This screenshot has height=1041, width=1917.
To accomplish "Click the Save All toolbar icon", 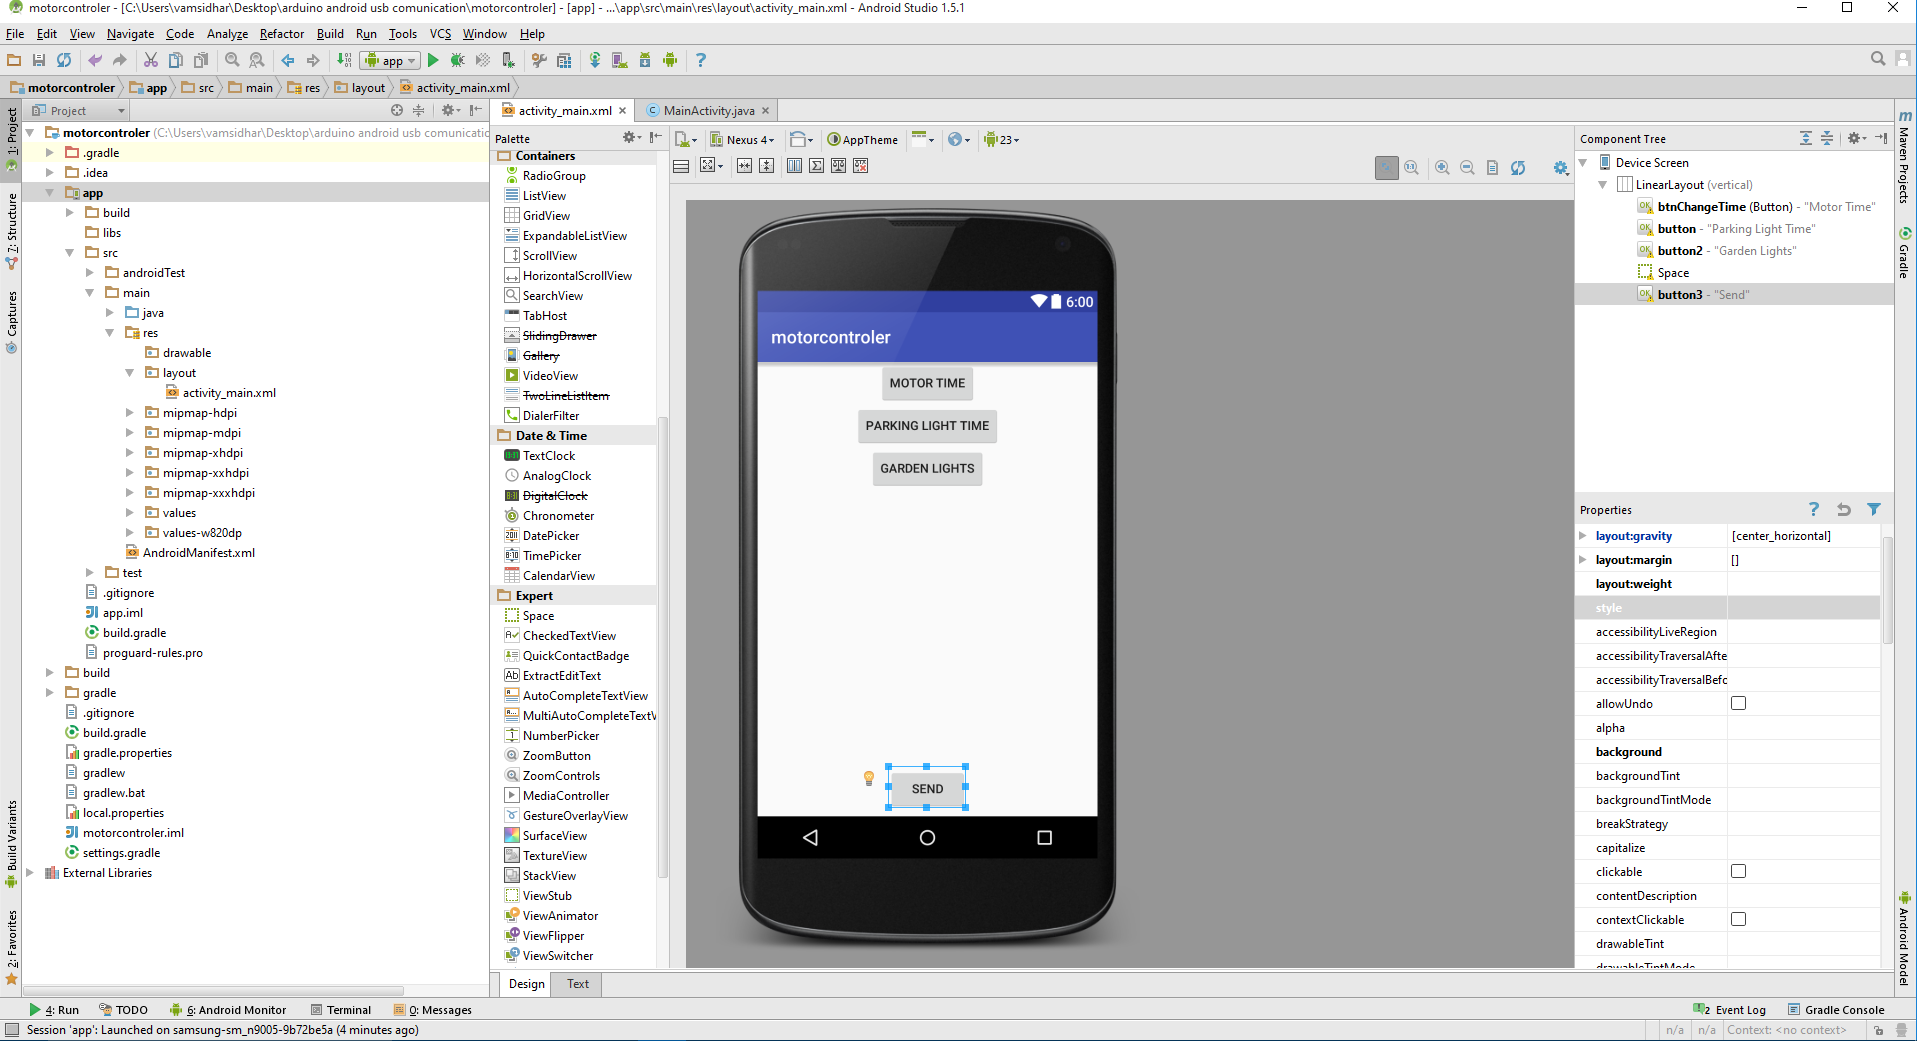I will click(39, 60).
